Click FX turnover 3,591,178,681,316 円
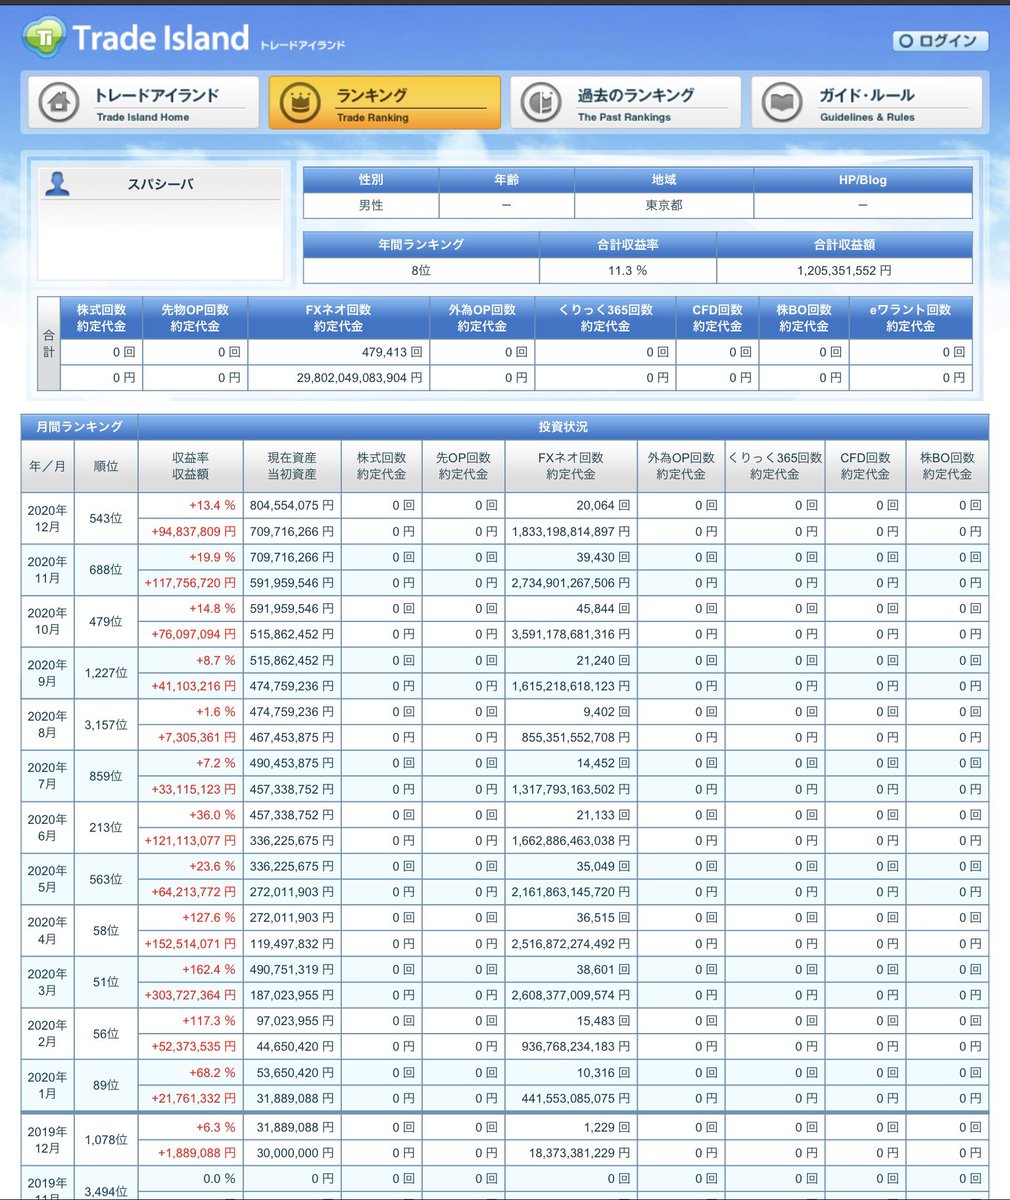 point(571,634)
